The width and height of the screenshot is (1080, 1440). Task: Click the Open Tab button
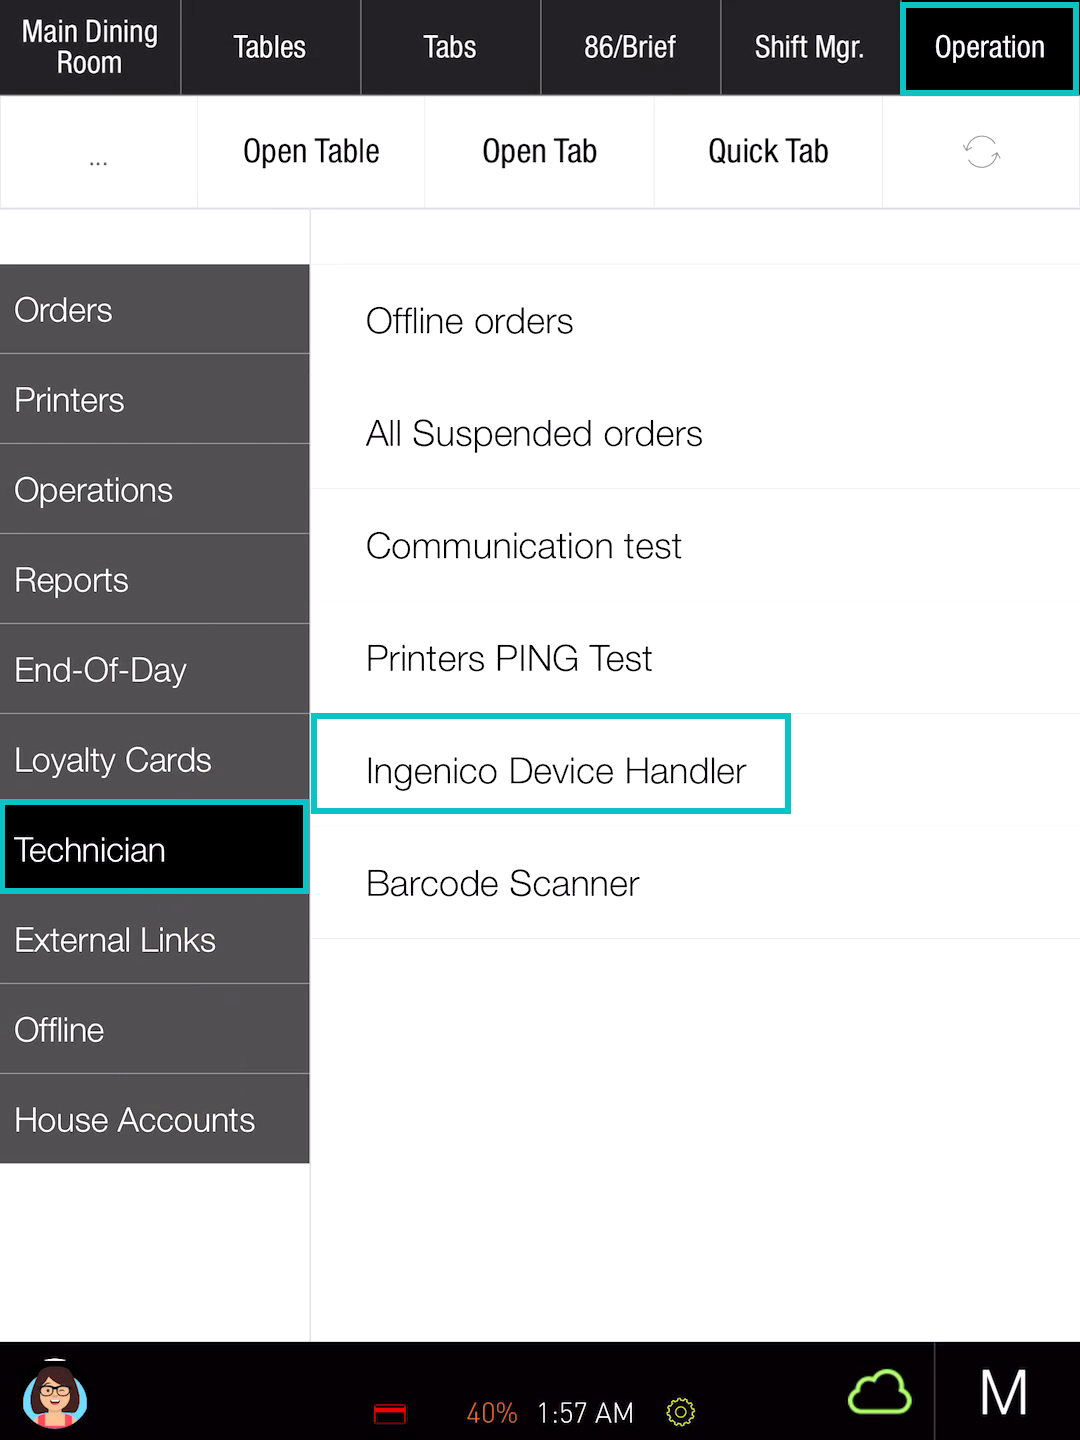point(539,152)
